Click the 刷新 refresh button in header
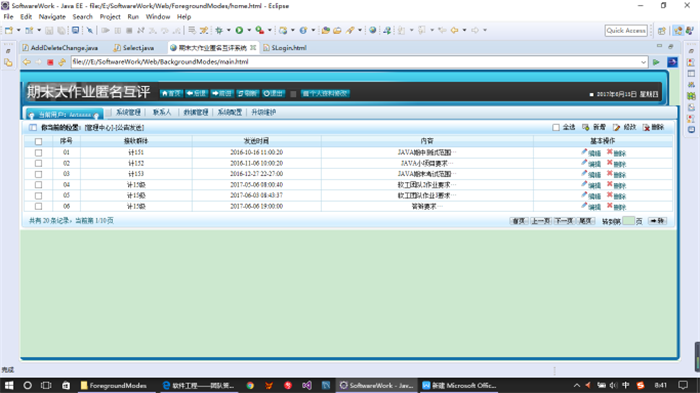Image resolution: width=700 pixels, height=393 pixels. [x=247, y=93]
